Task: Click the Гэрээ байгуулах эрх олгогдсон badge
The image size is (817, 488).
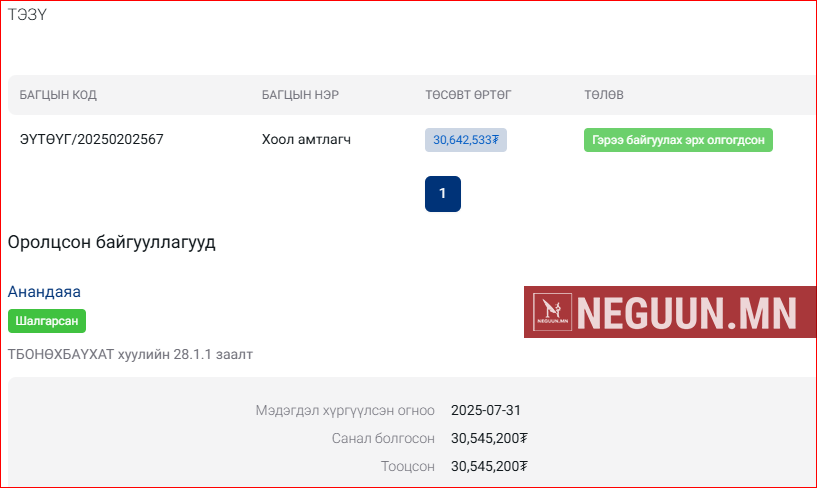Action: pyautogui.click(x=678, y=140)
